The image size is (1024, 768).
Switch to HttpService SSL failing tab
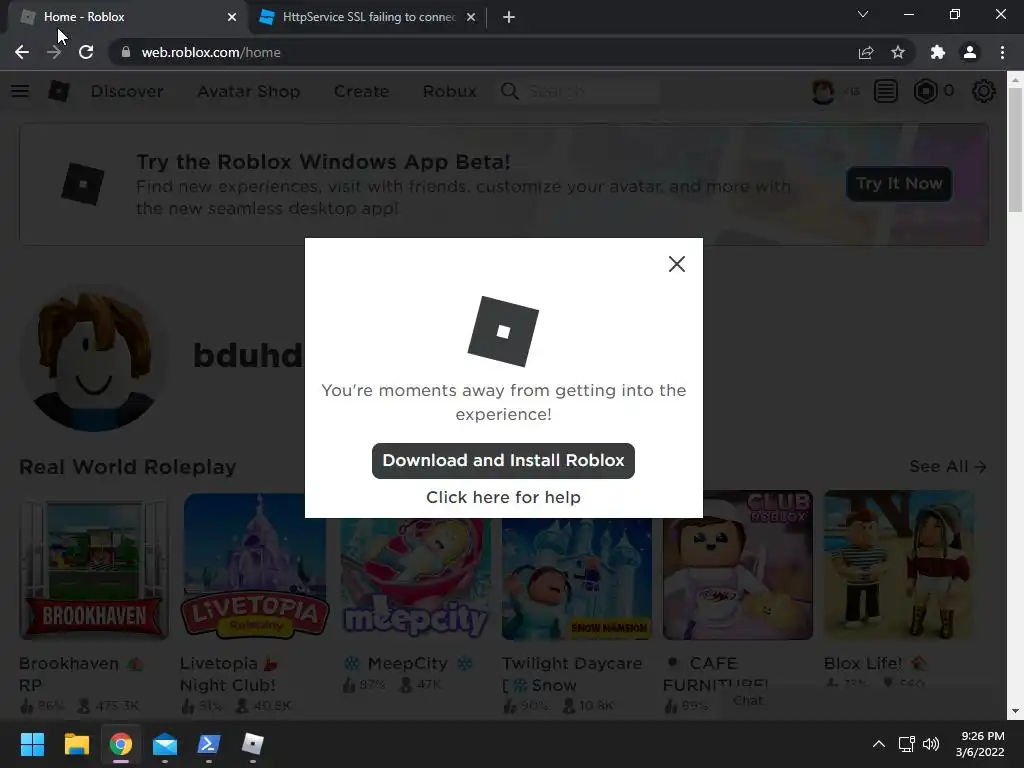(x=366, y=17)
